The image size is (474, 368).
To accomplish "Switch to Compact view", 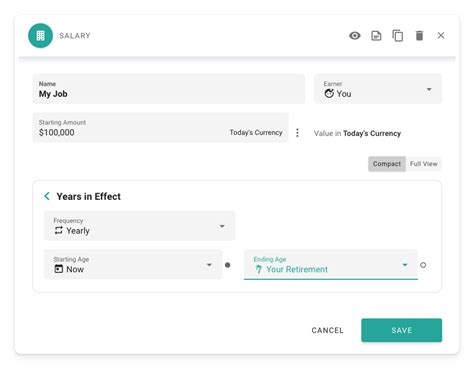I will pos(387,164).
